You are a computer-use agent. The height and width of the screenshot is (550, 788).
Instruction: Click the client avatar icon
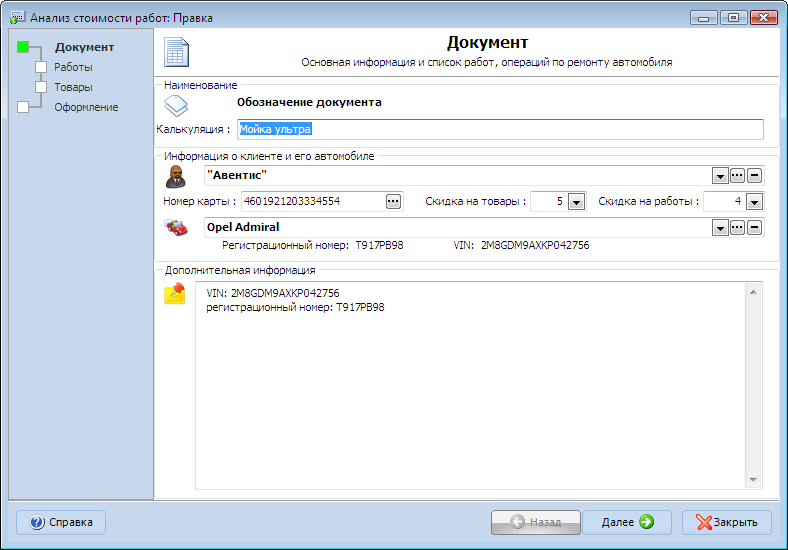pyautogui.click(x=176, y=177)
